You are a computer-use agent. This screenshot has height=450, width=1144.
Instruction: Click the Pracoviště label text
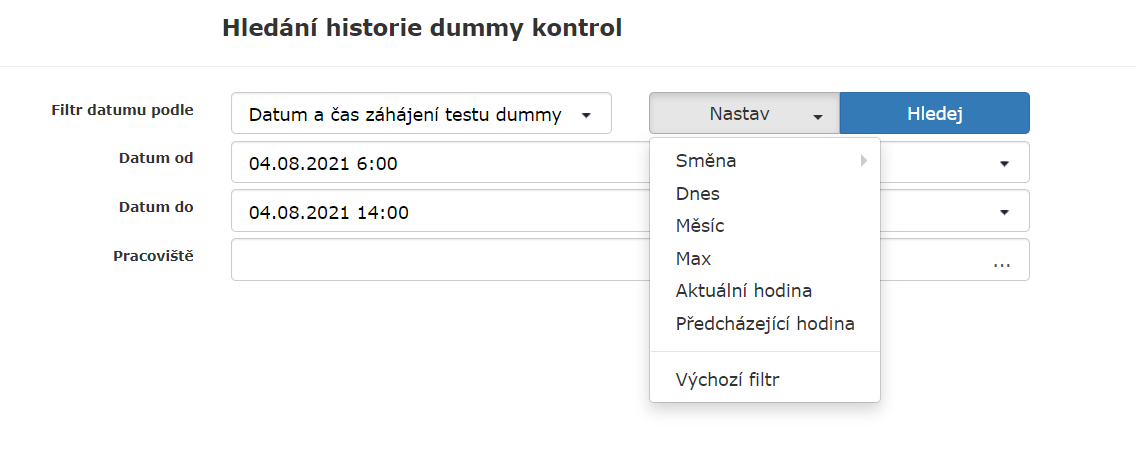click(153, 256)
